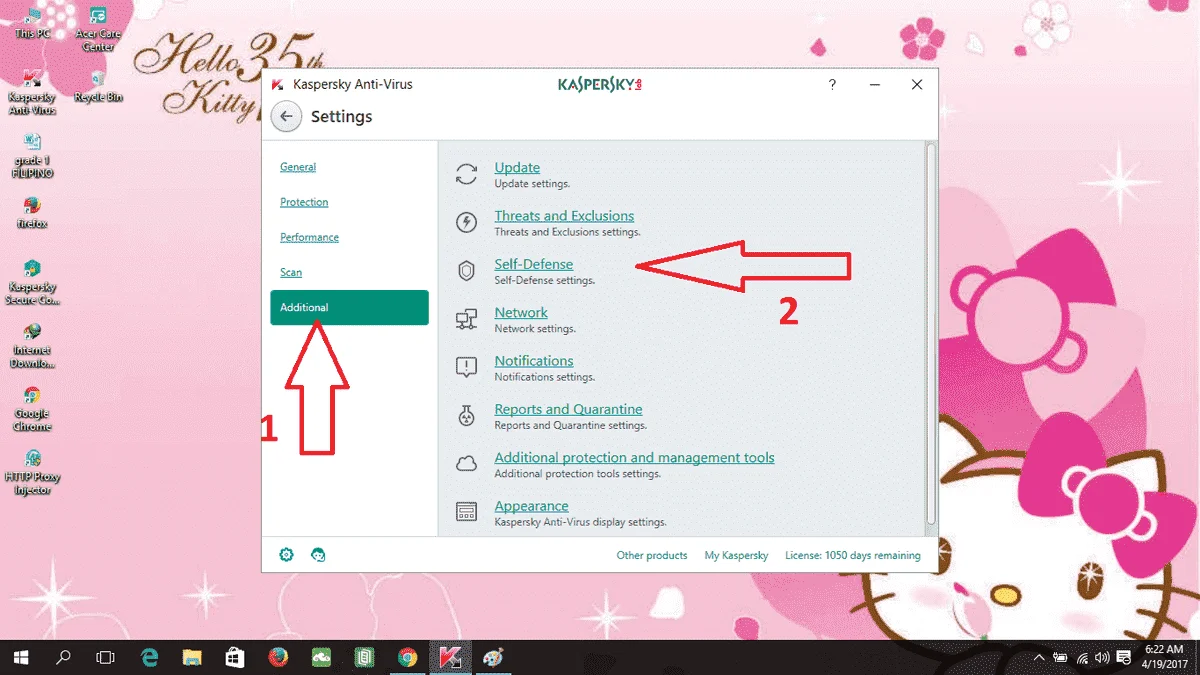Open This PC desktop icon
The height and width of the screenshot is (675, 1200).
point(32,22)
